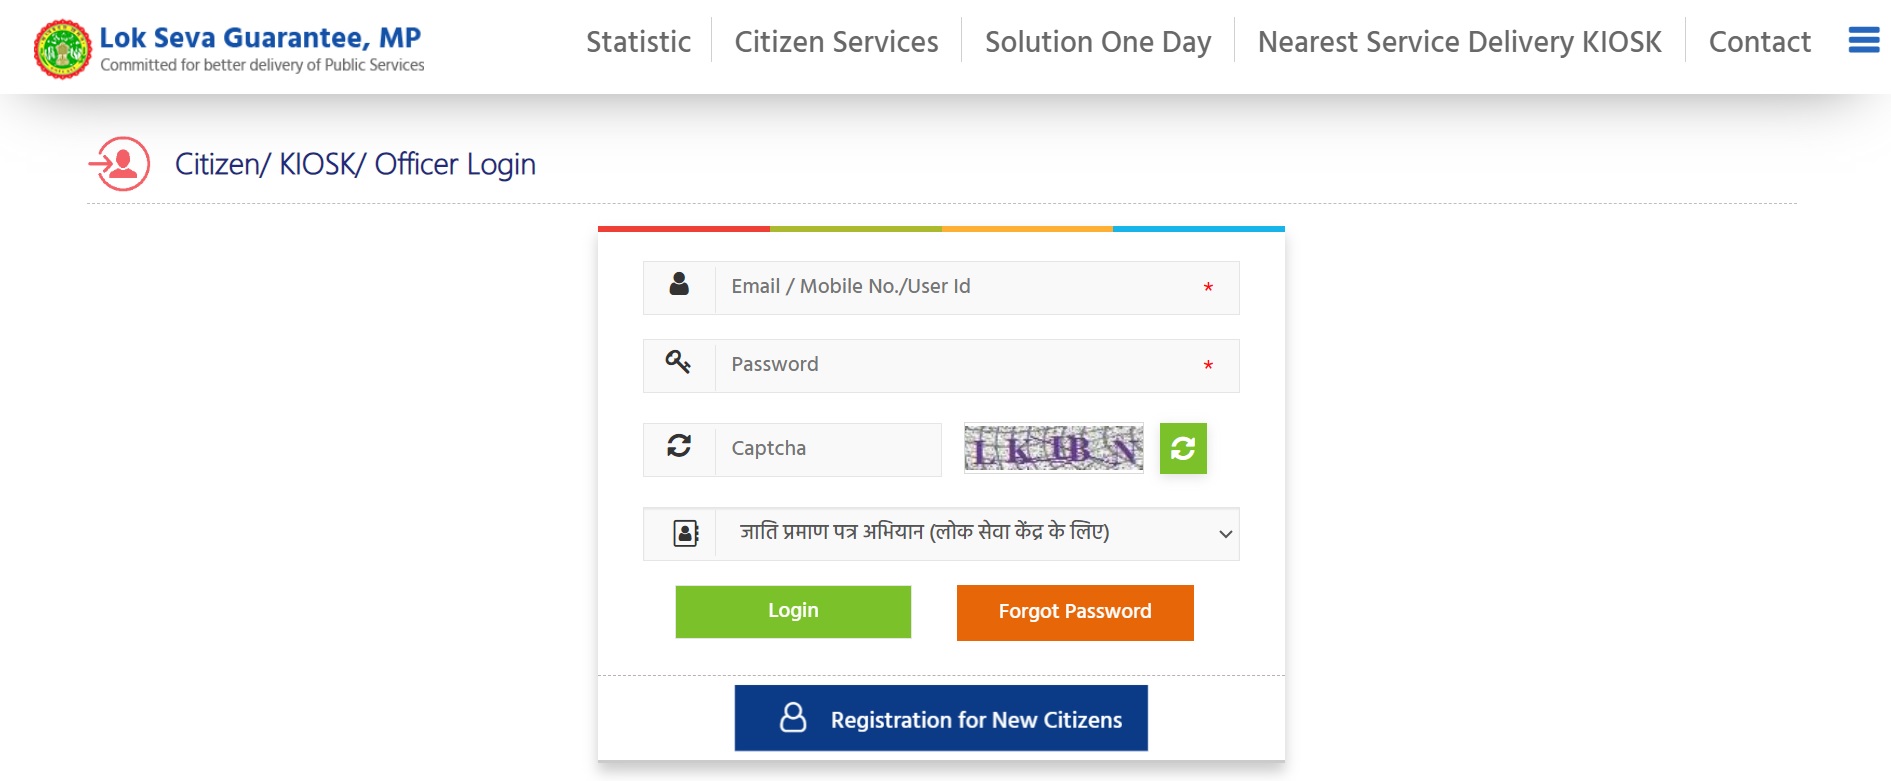
Task: Expand the dropdown chevron on selection box
Action: [x=1227, y=533]
